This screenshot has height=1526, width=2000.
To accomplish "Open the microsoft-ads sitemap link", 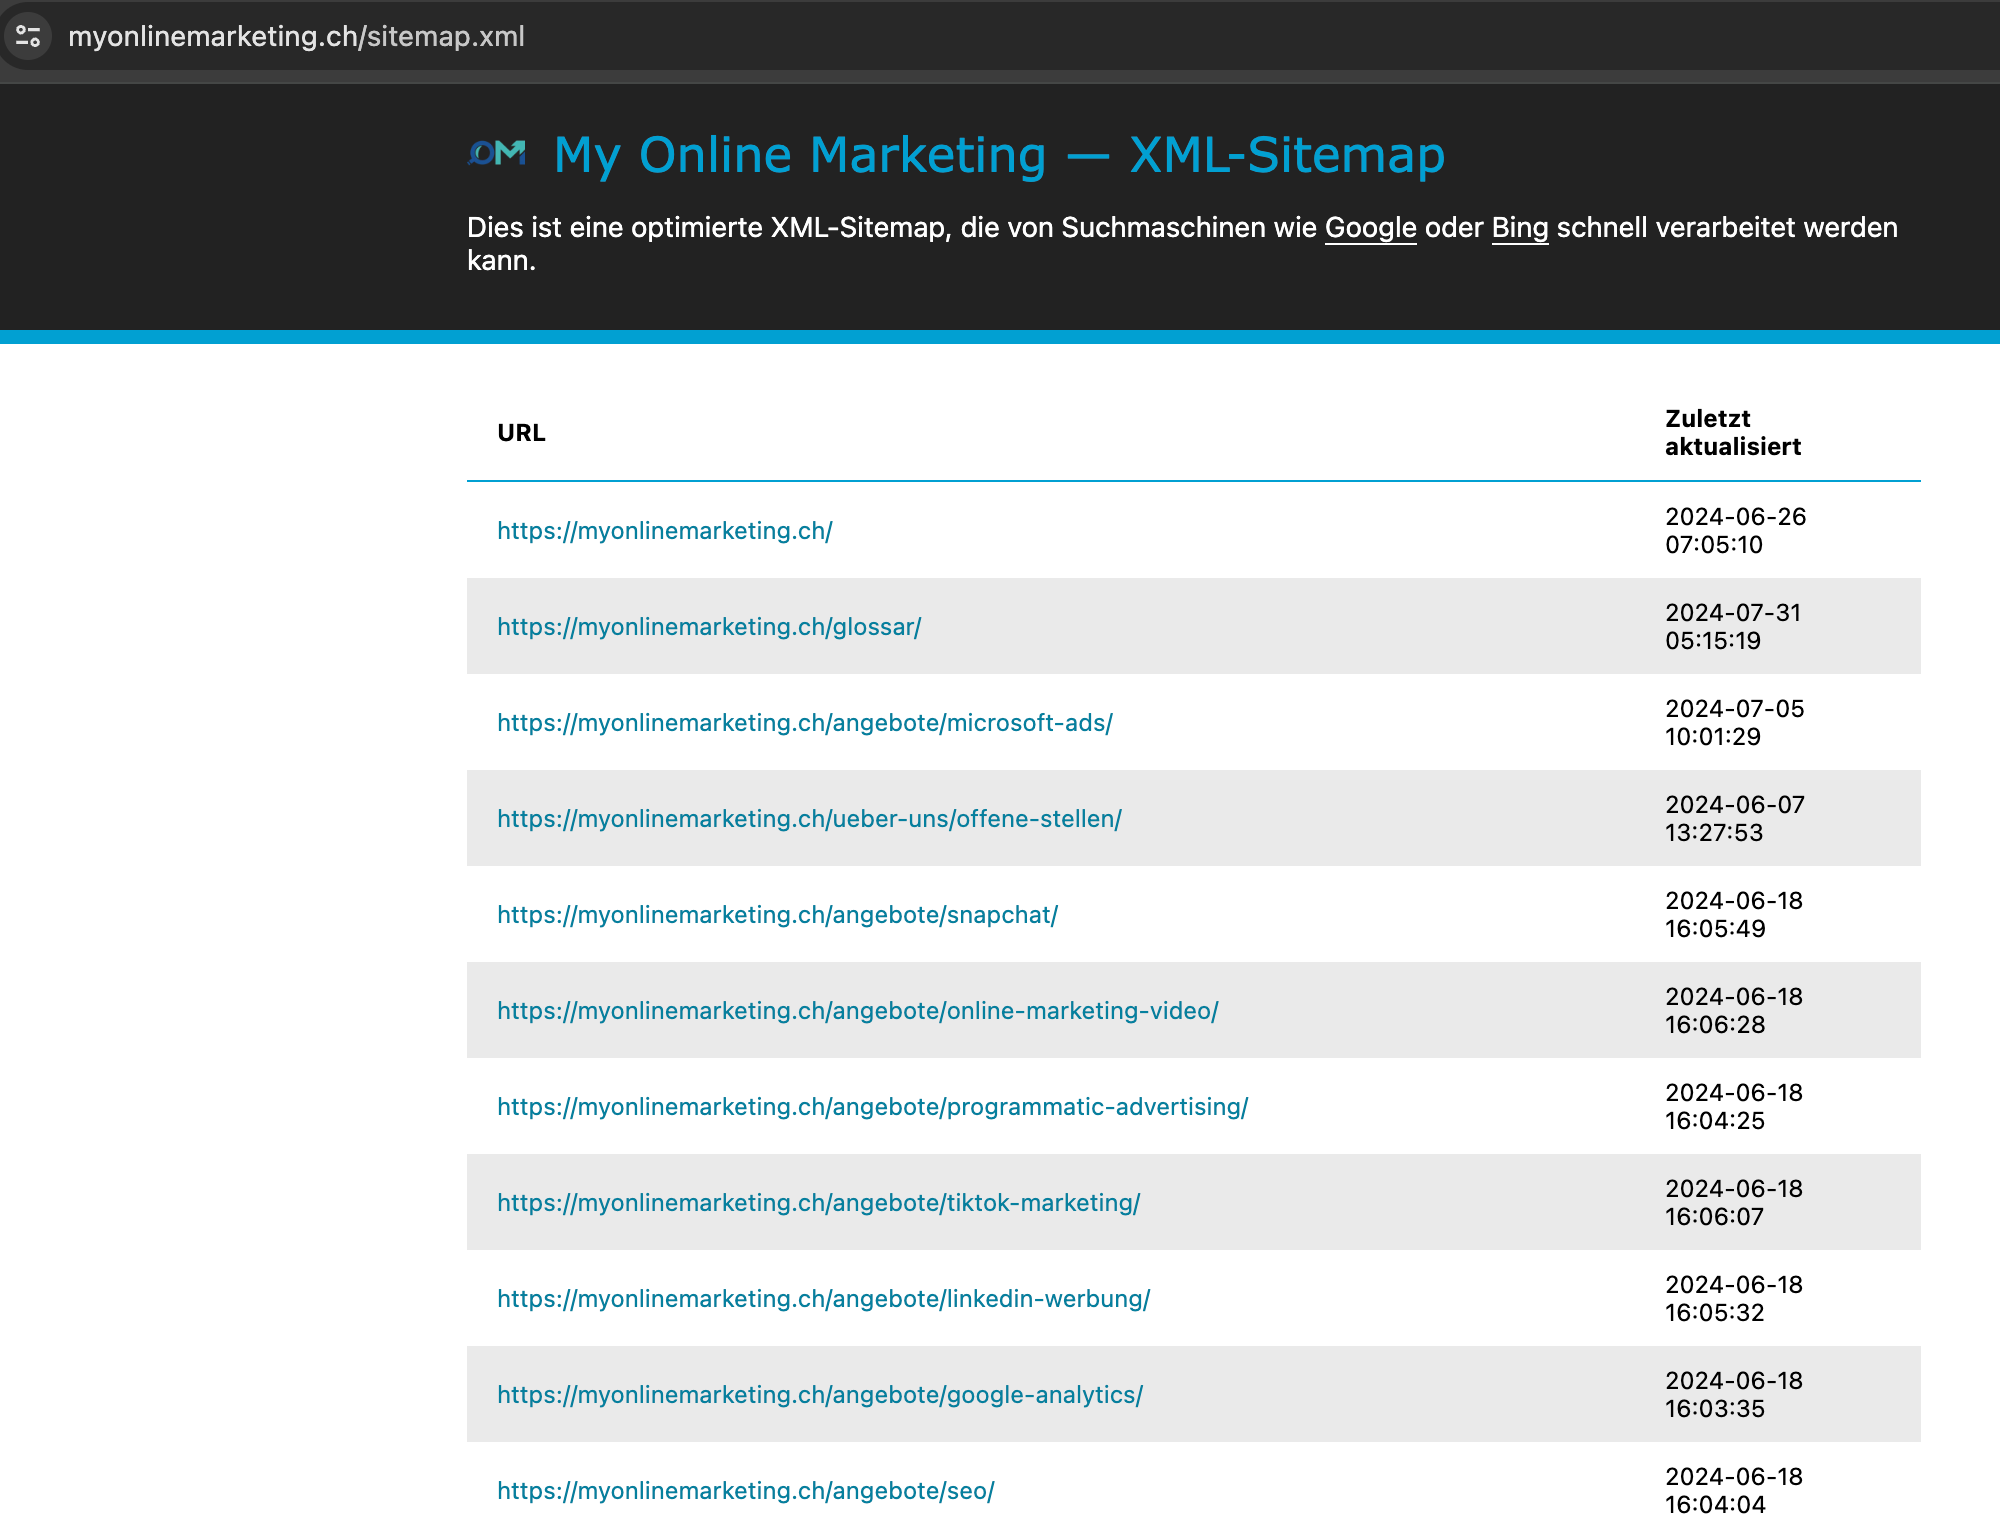I will point(805,723).
